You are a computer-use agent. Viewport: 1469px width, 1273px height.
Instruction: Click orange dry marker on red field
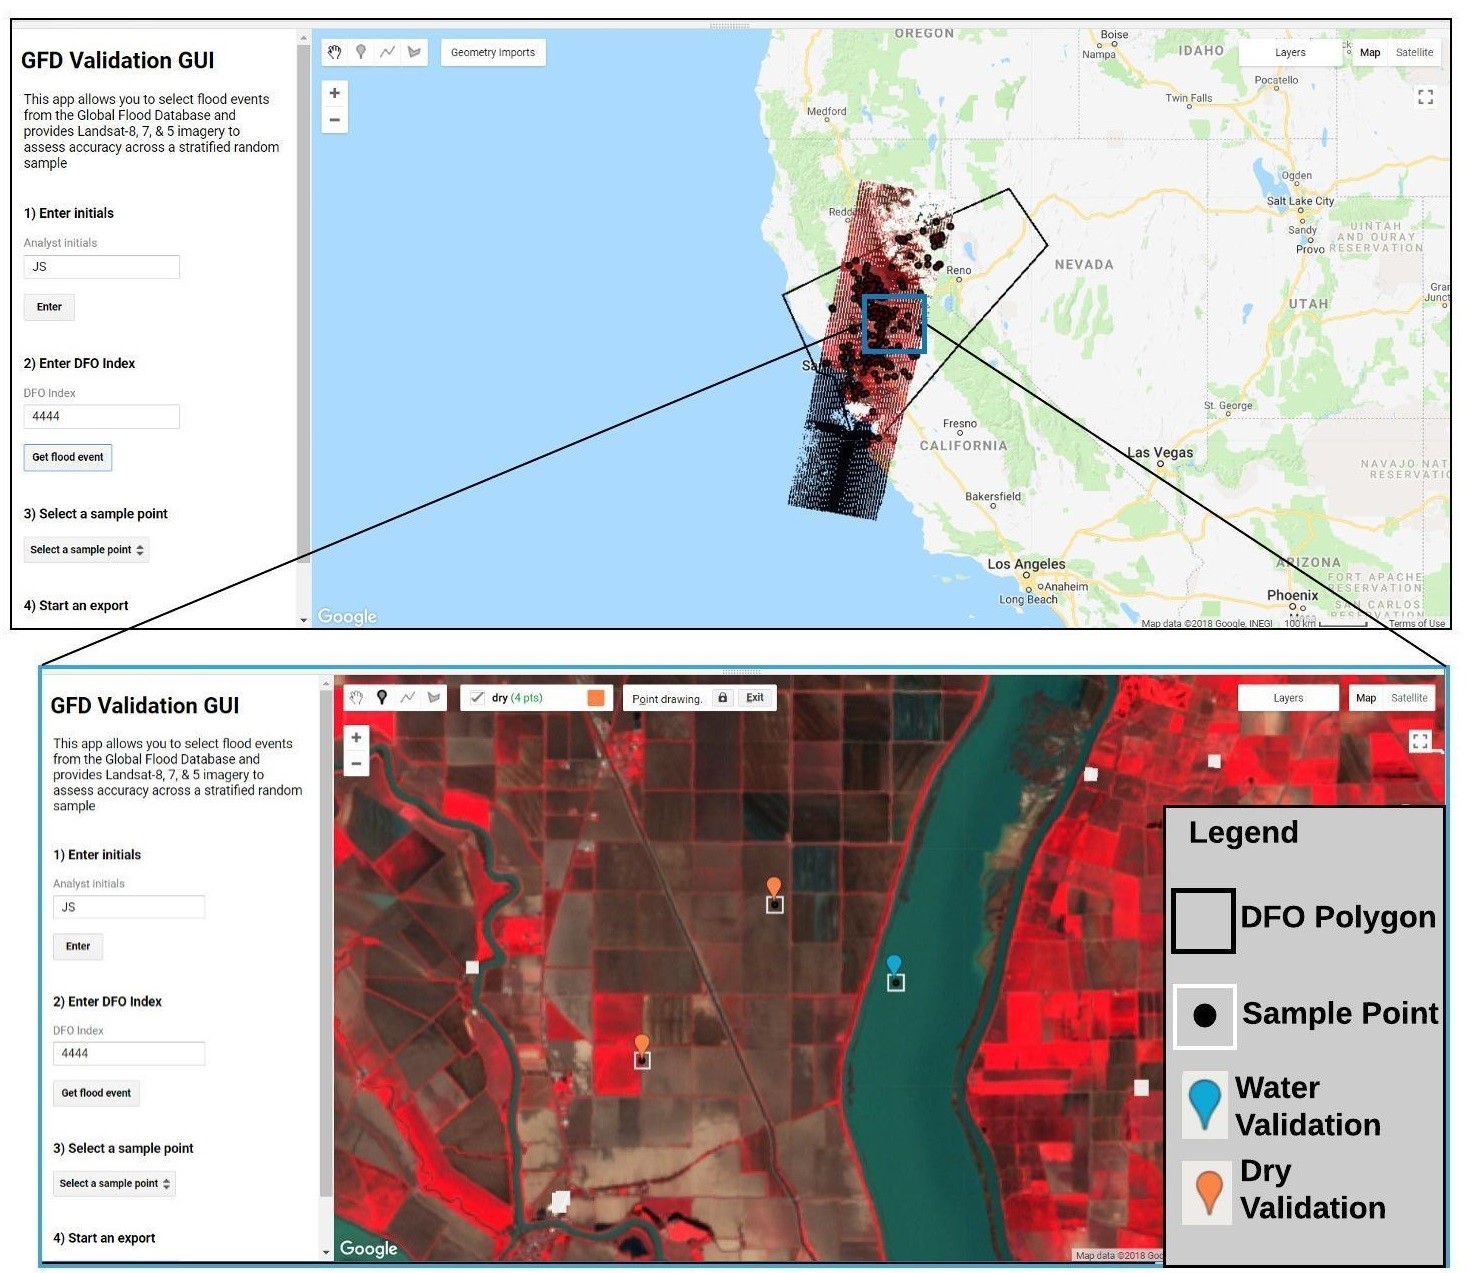[x=642, y=1046]
